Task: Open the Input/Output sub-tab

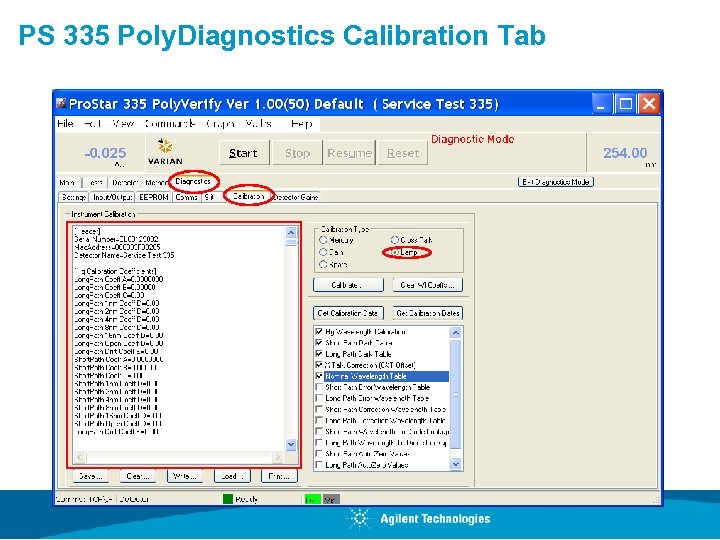Action: click(x=112, y=197)
